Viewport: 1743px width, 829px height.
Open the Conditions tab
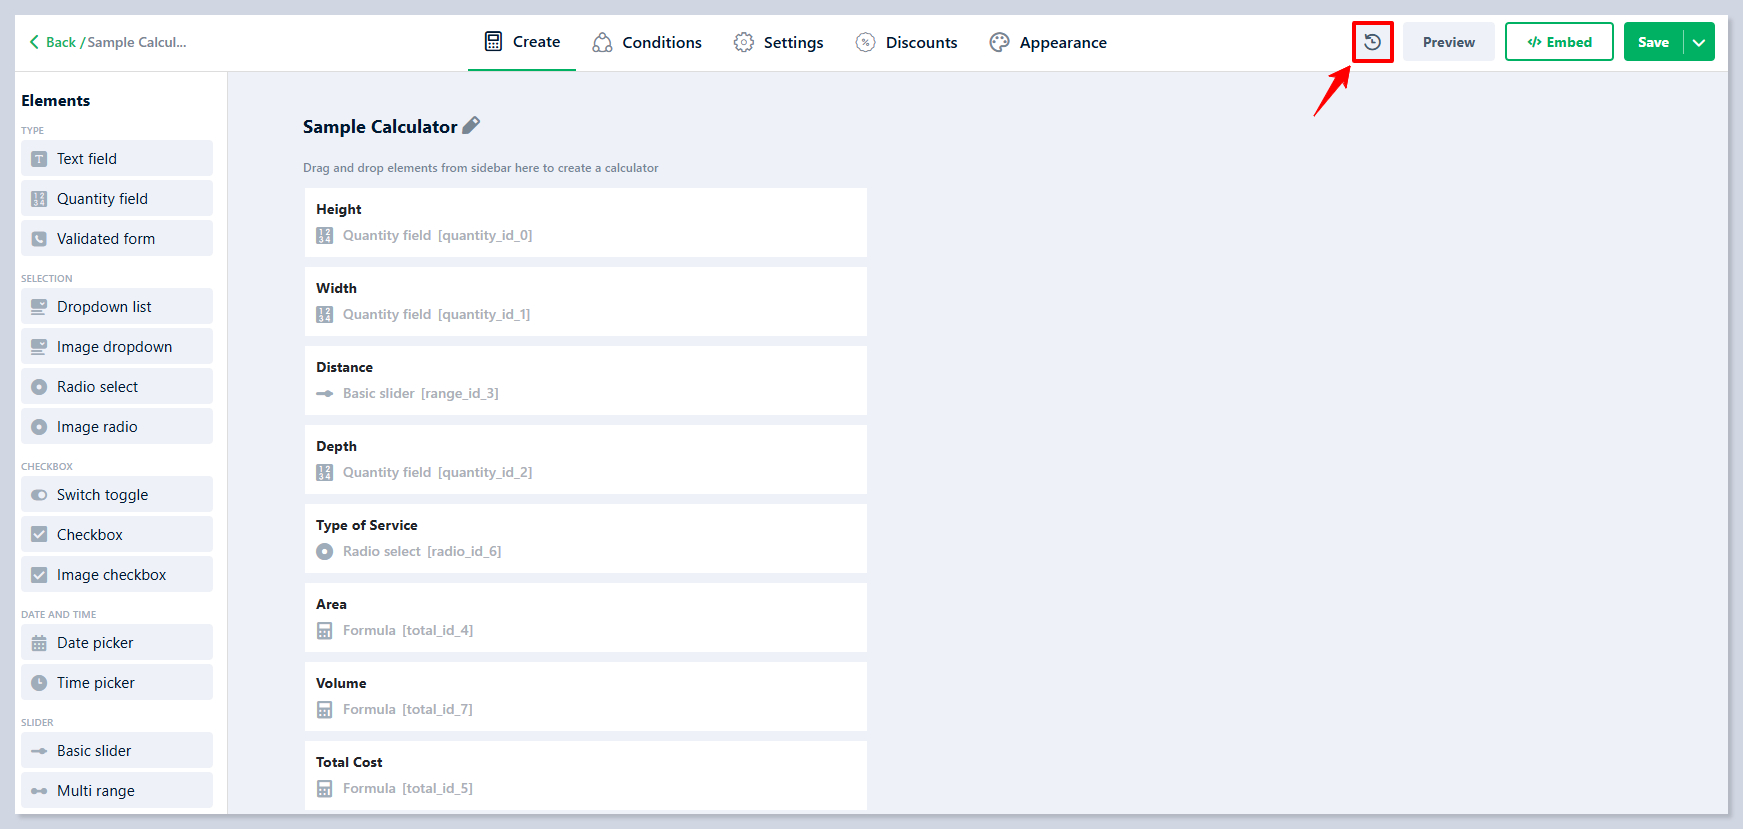pos(661,42)
